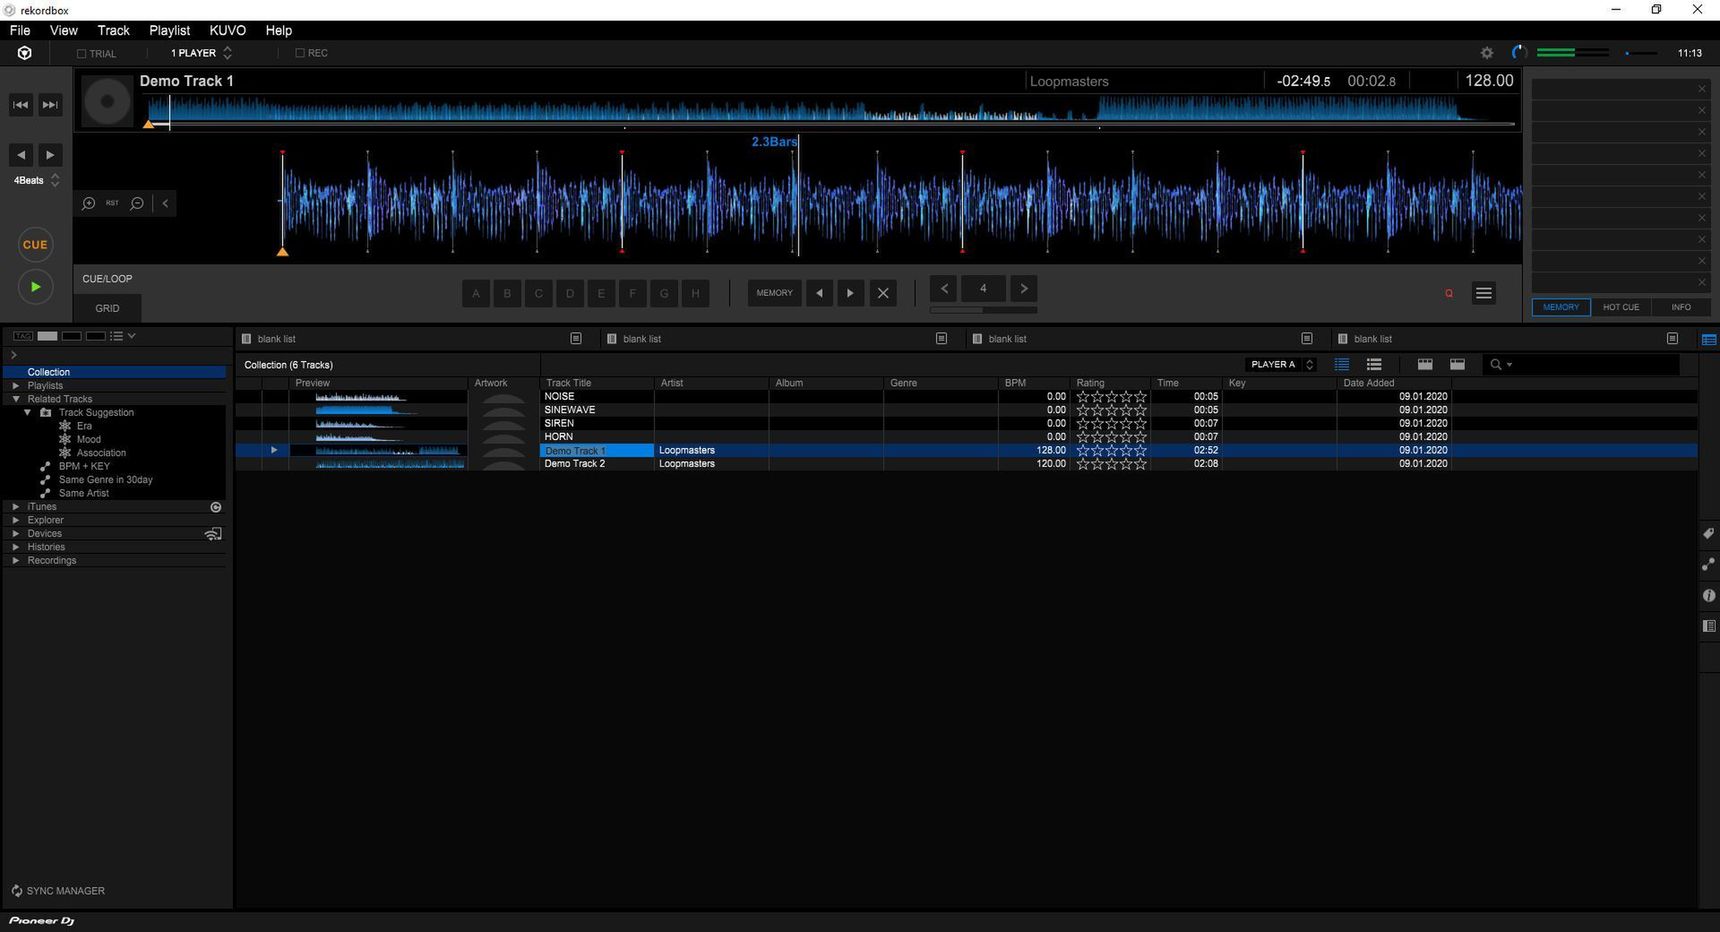Select the Mood suggestion item
Screen dimensions: 1720x932
pyautogui.click(x=88, y=439)
